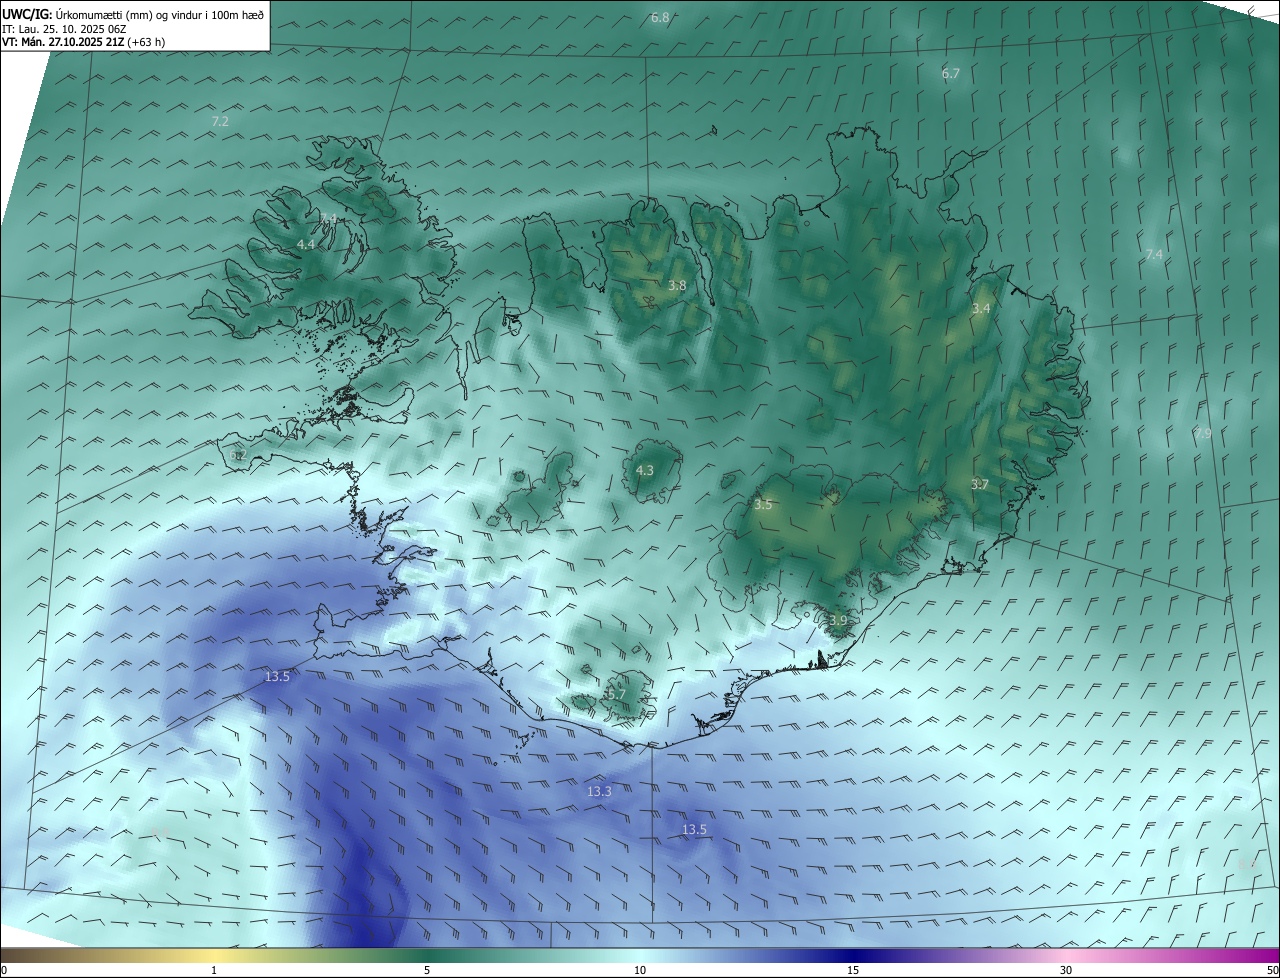Click the 6.2 value label
Screen dimensions: 1280x978
click(x=238, y=455)
